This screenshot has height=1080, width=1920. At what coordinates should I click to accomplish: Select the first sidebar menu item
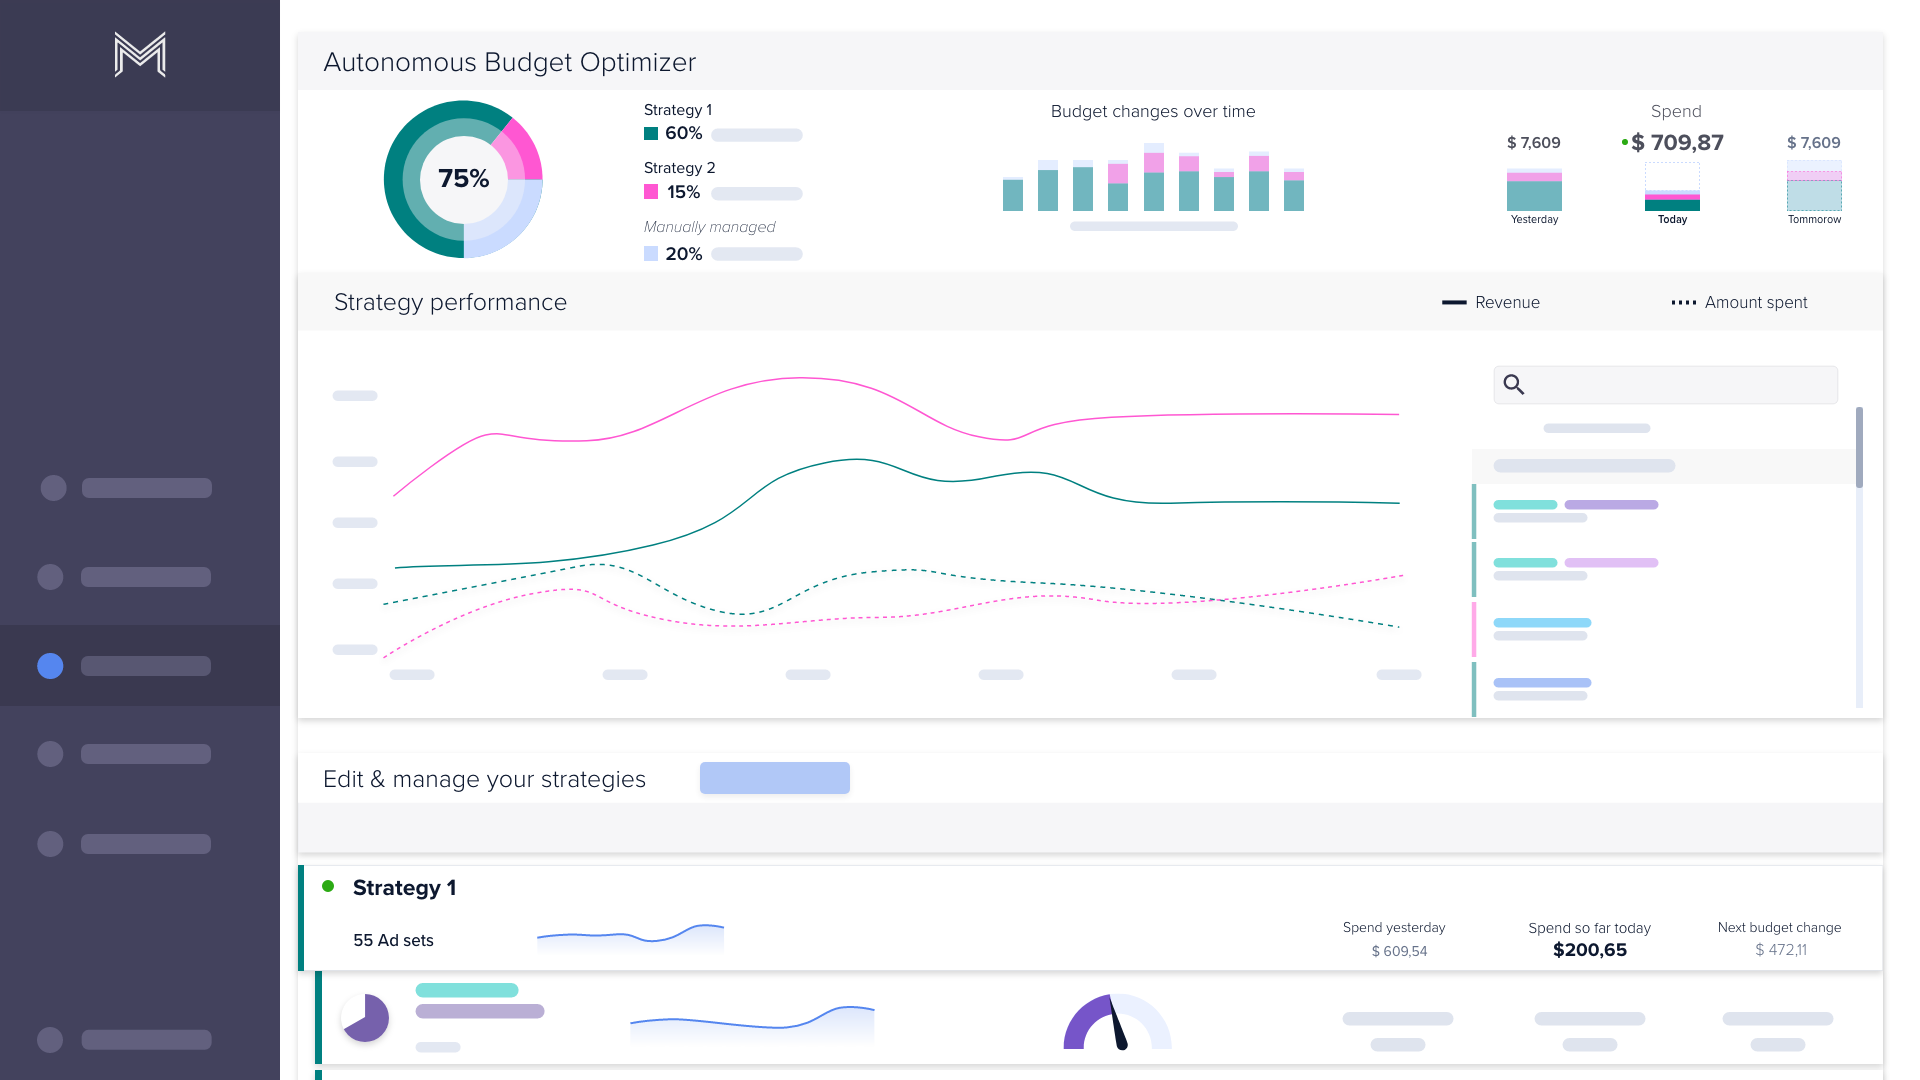[x=127, y=488]
